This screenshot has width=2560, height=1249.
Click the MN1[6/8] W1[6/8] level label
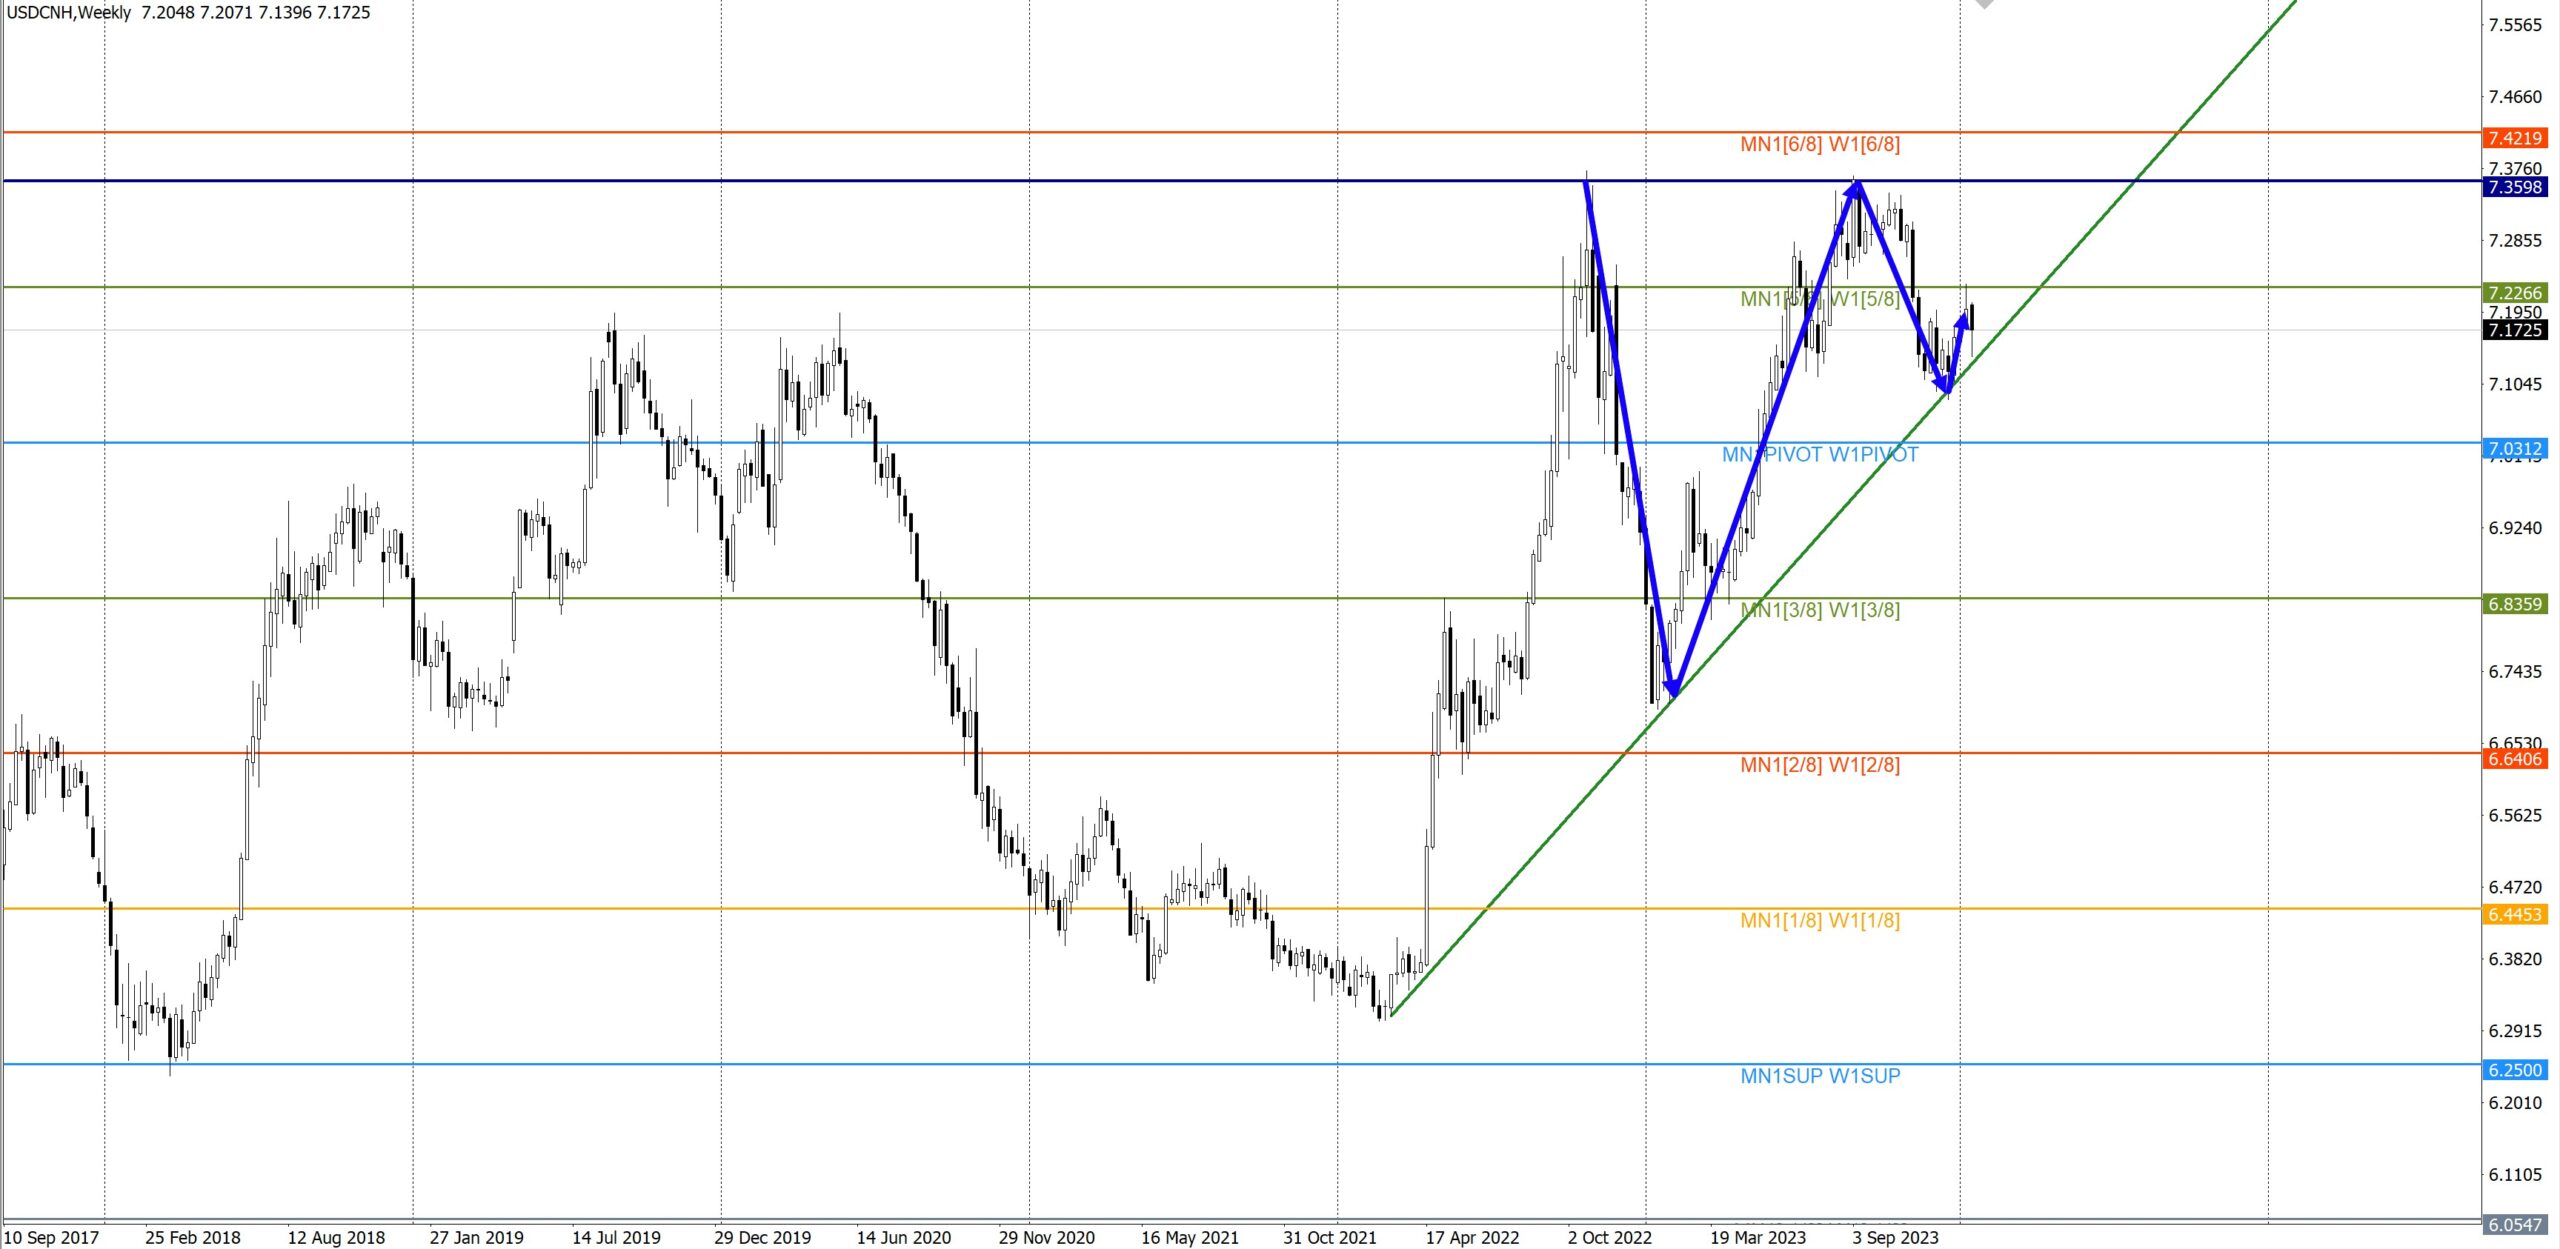pyautogui.click(x=1819, y=144)
